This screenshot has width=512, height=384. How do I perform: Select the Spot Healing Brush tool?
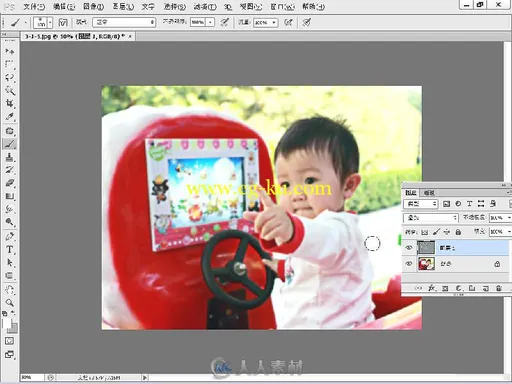[9, 131]
